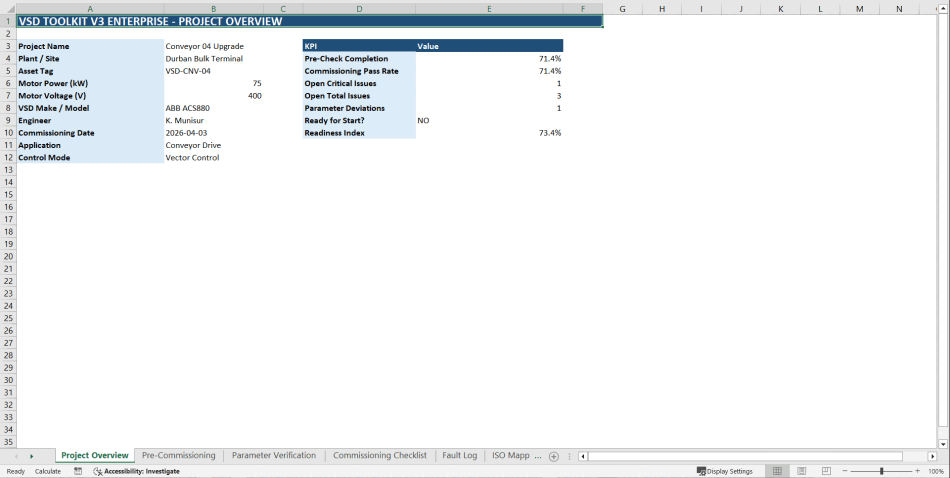Switch to Page Layout view
The image size is (950, 478).
tap(801, 471)
